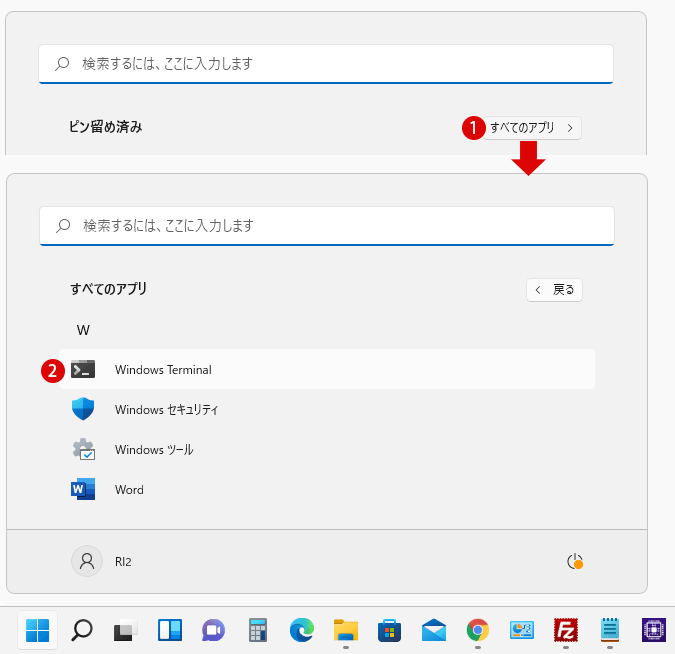Launch Microsoft Edge from the taskbar
Viewport: 675px width, 654px height.
click(302, 630)
